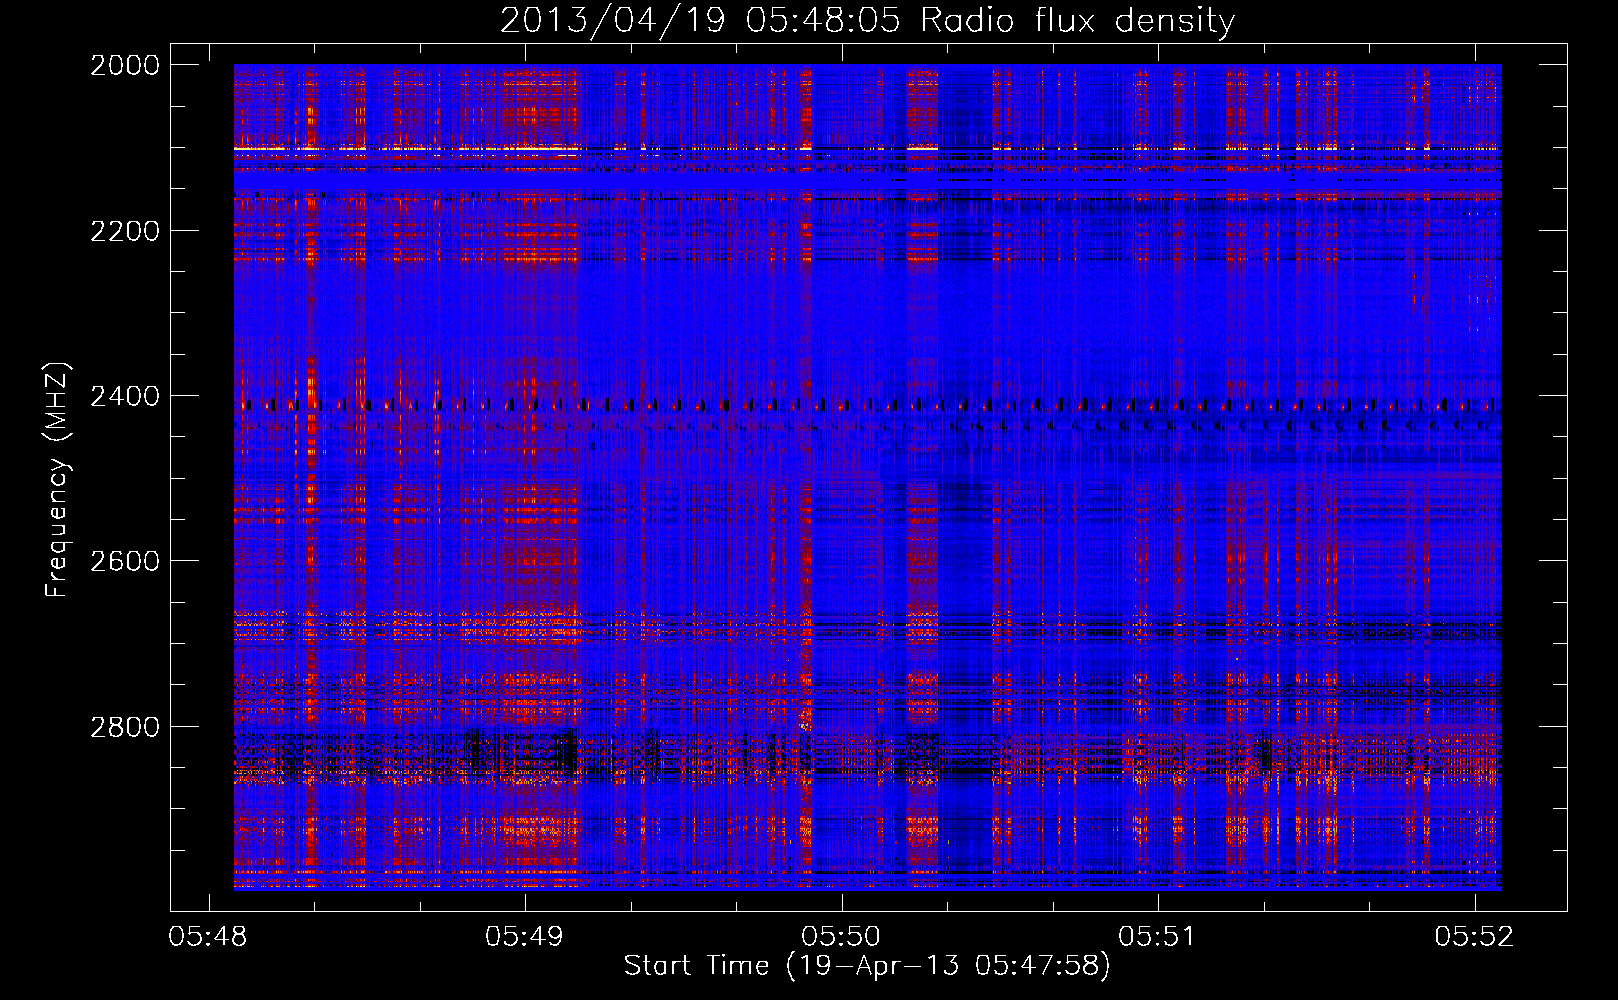Click the x-axis label 'Start Time (19-Apr-13 05:47:58)'
This screenshot has width=1618, height=1000.
coord(867,966)
